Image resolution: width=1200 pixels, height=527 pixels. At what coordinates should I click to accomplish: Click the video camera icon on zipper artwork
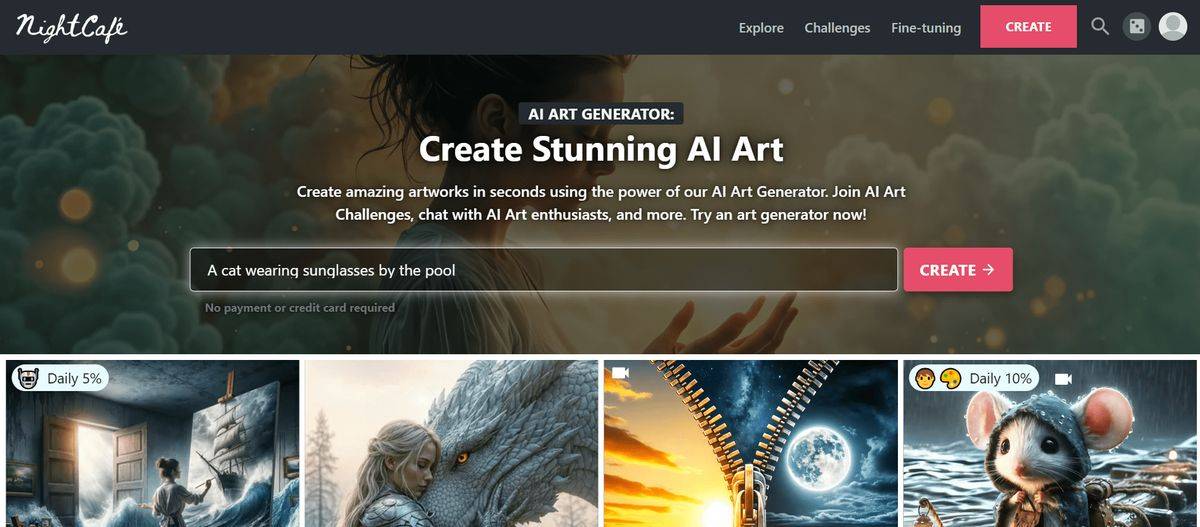(x=620, y=373)
